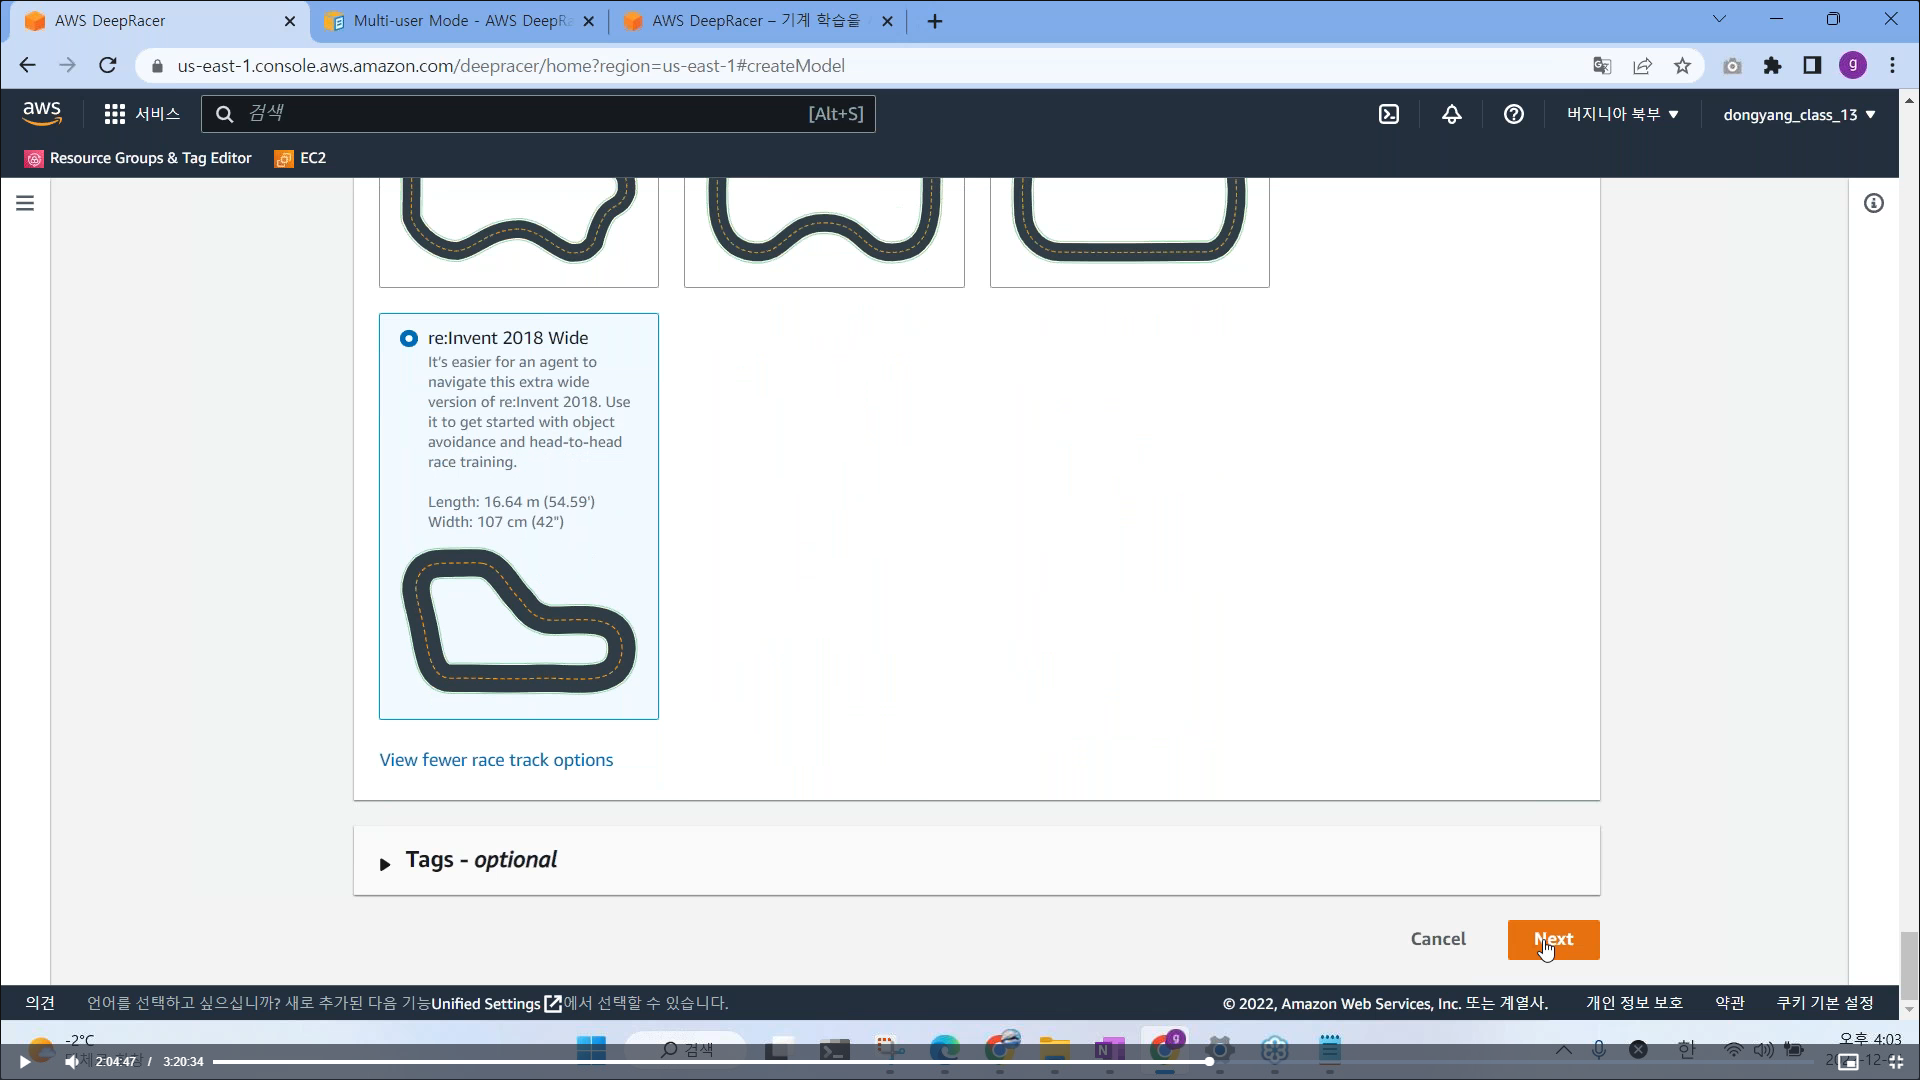Click the orange Next button
Screen dimensions: 1920x1080
tap(1553, 939)
